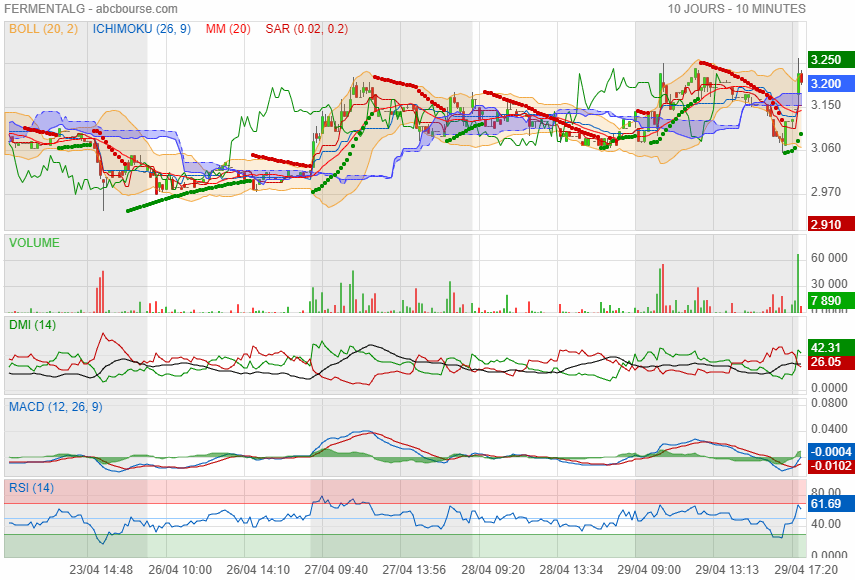The width and height of the screenshot is (855, 580).
Task: Click the 26/04 10:00 time axis label
Action: click(x=180, y=570)
